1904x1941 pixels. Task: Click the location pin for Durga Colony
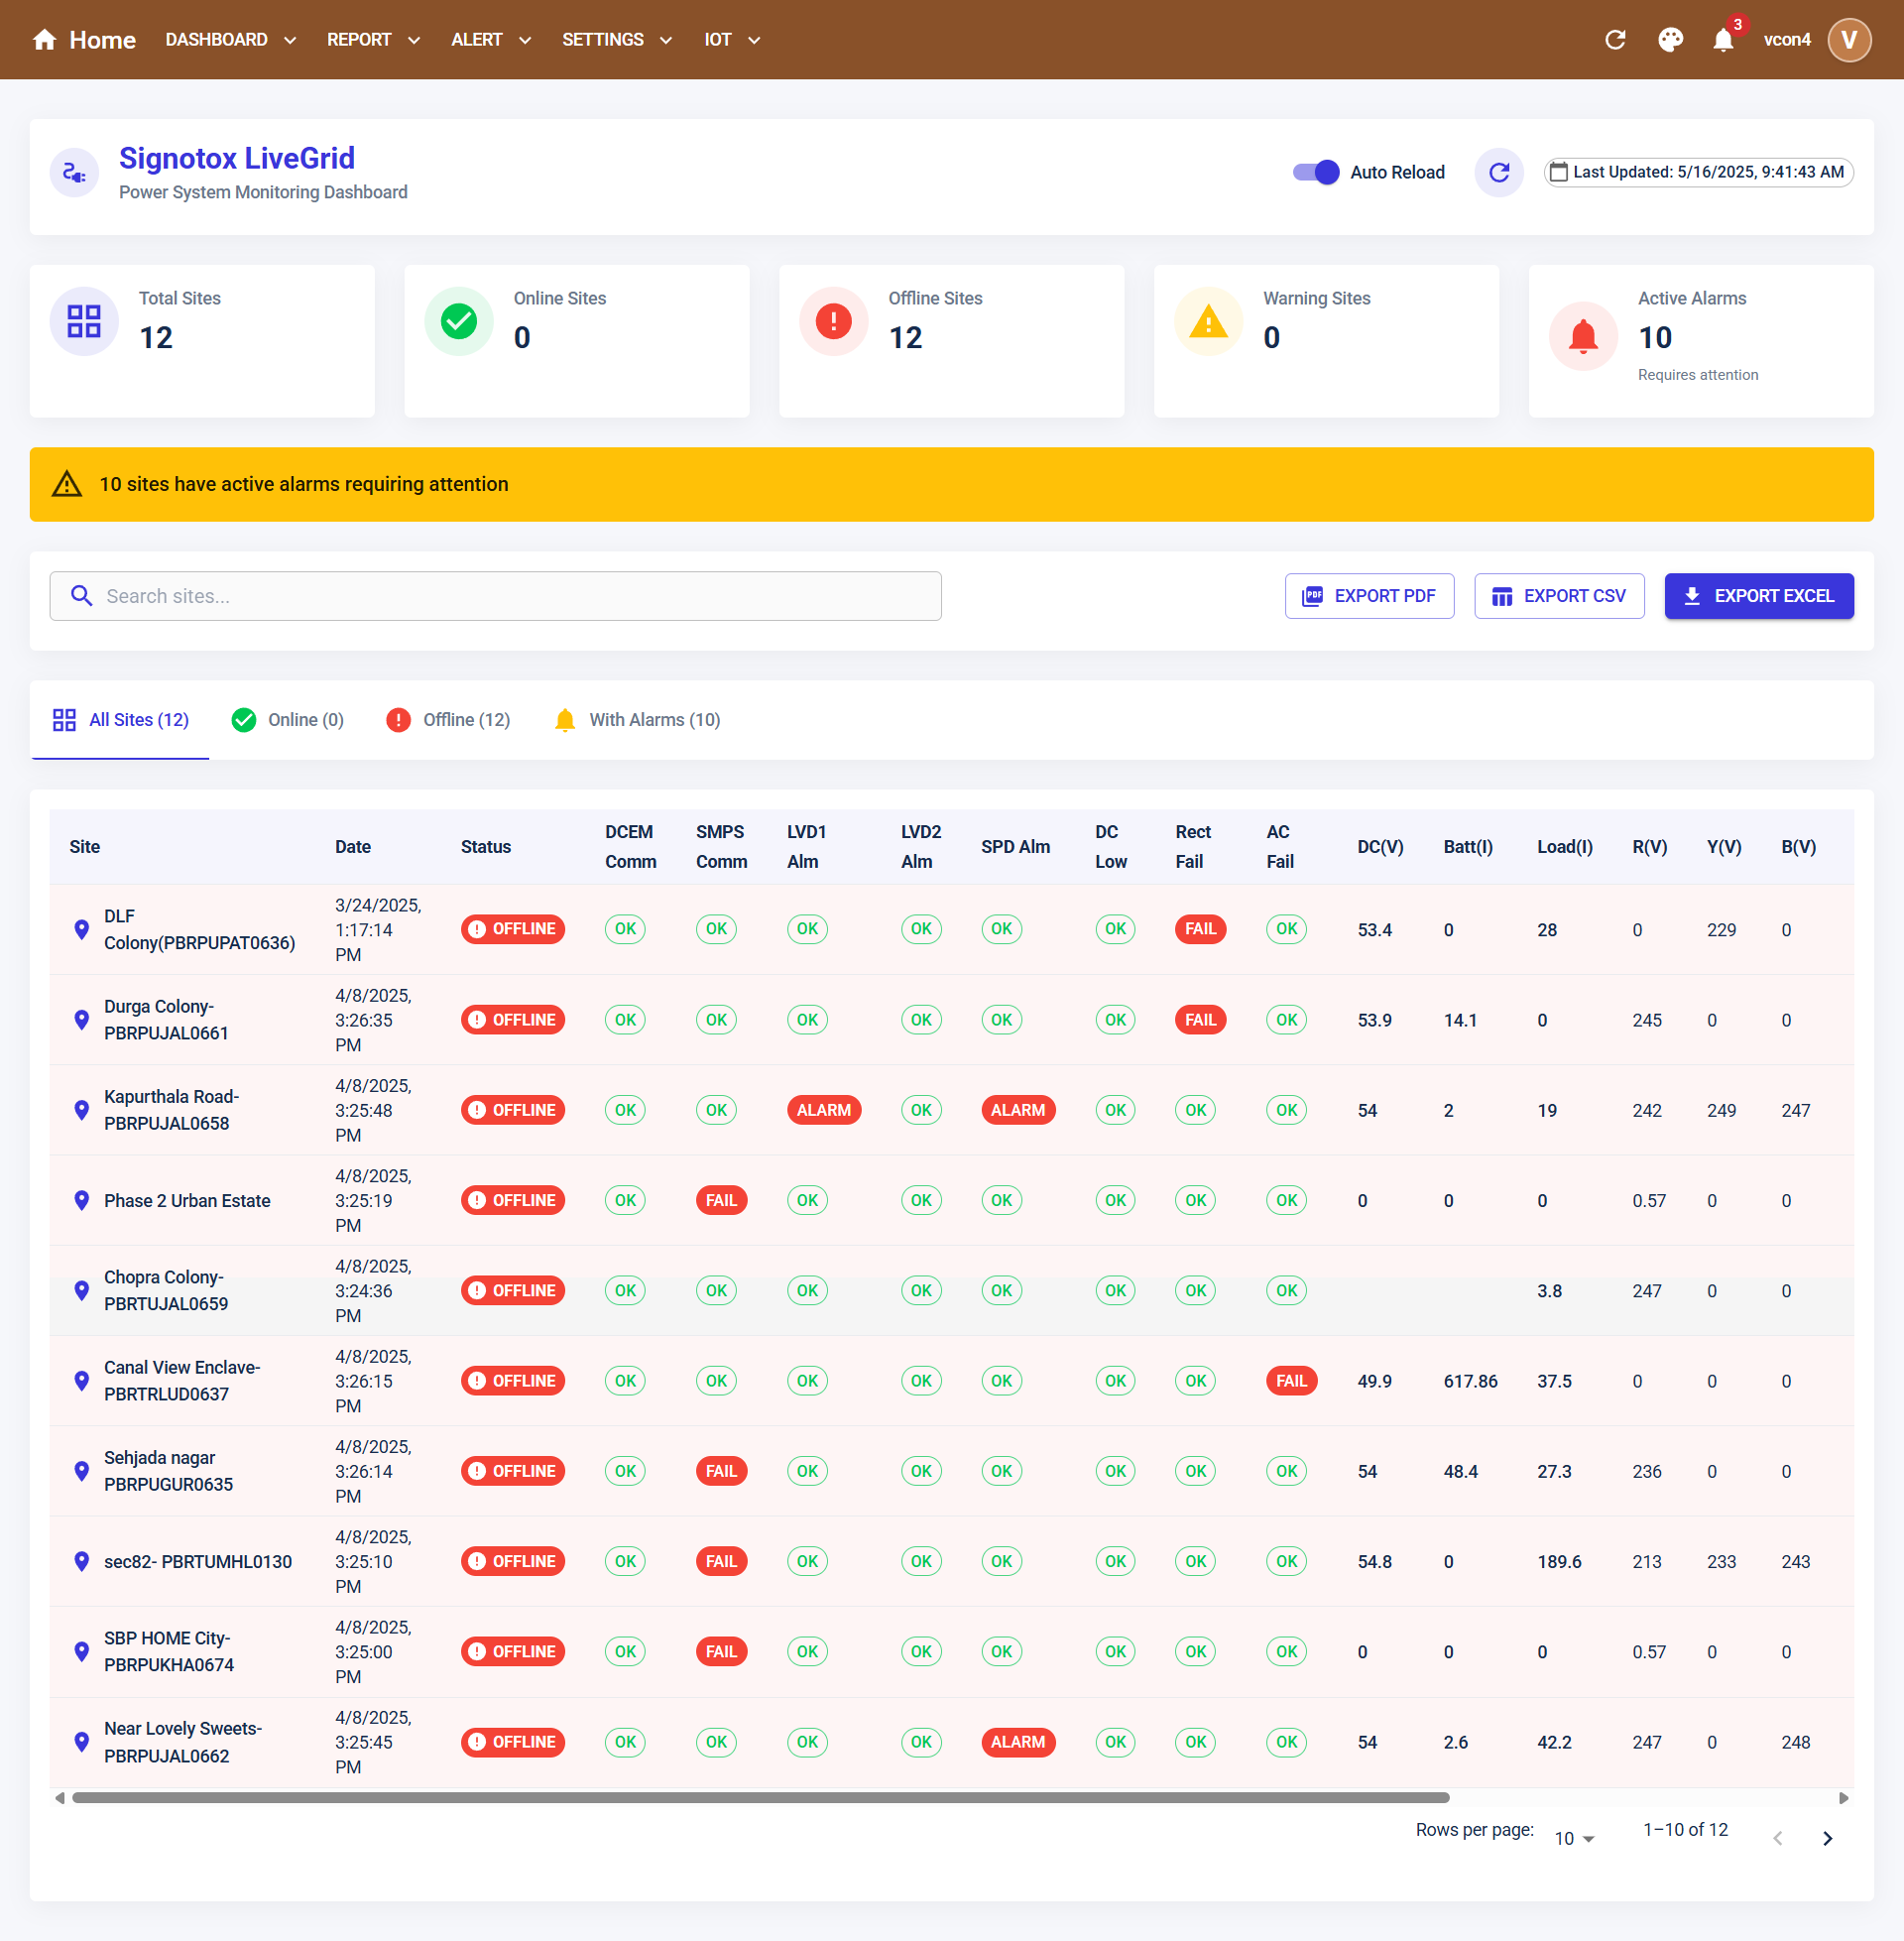82,1020
